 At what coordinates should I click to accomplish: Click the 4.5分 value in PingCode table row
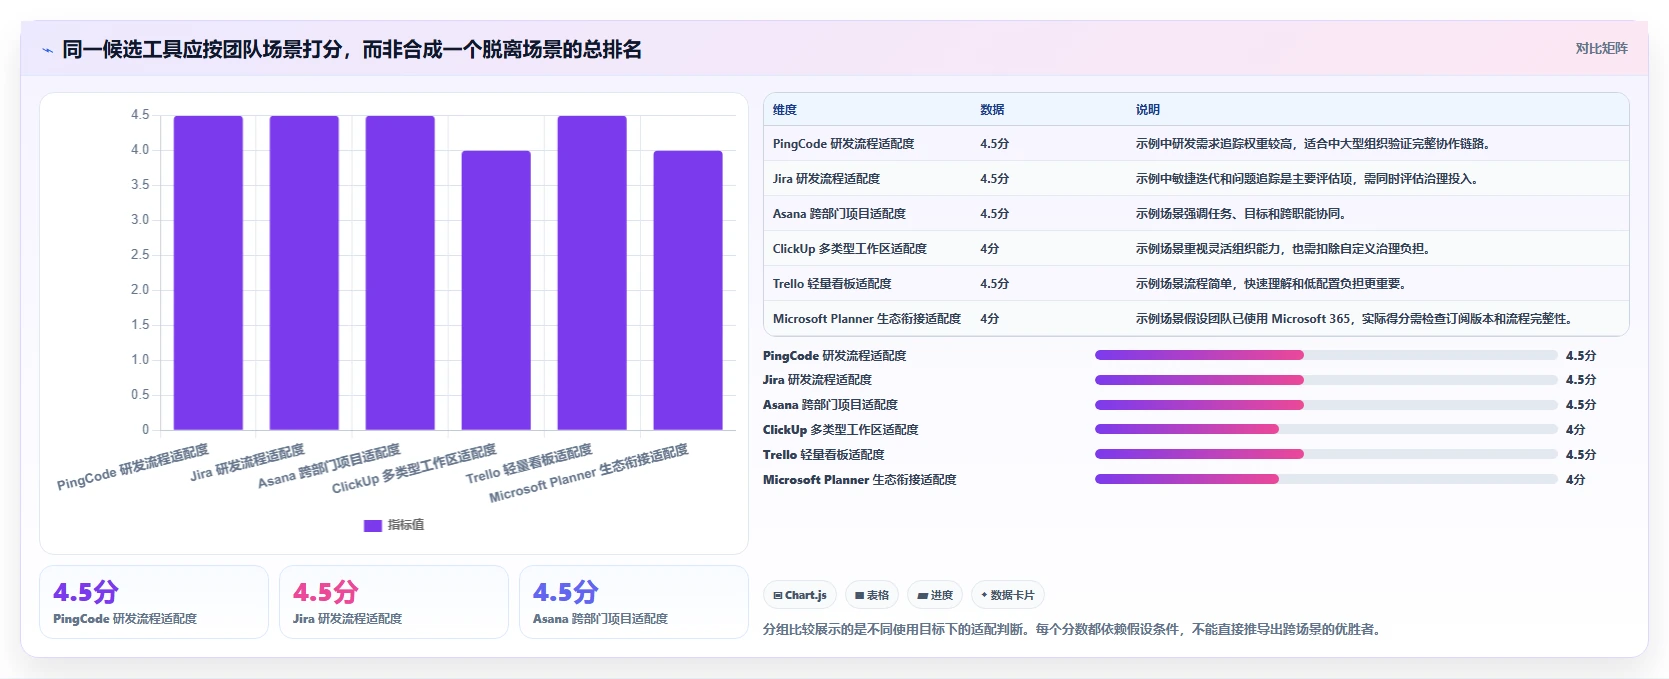coord(994,144)
